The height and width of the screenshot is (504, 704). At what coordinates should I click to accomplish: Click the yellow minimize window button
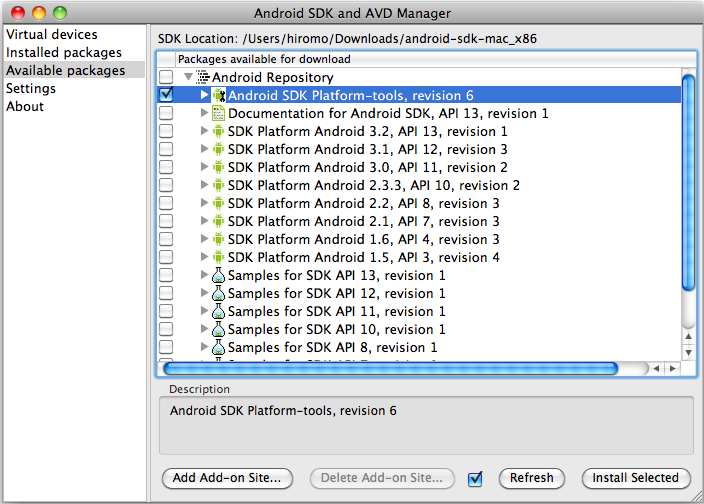point(39,13)
